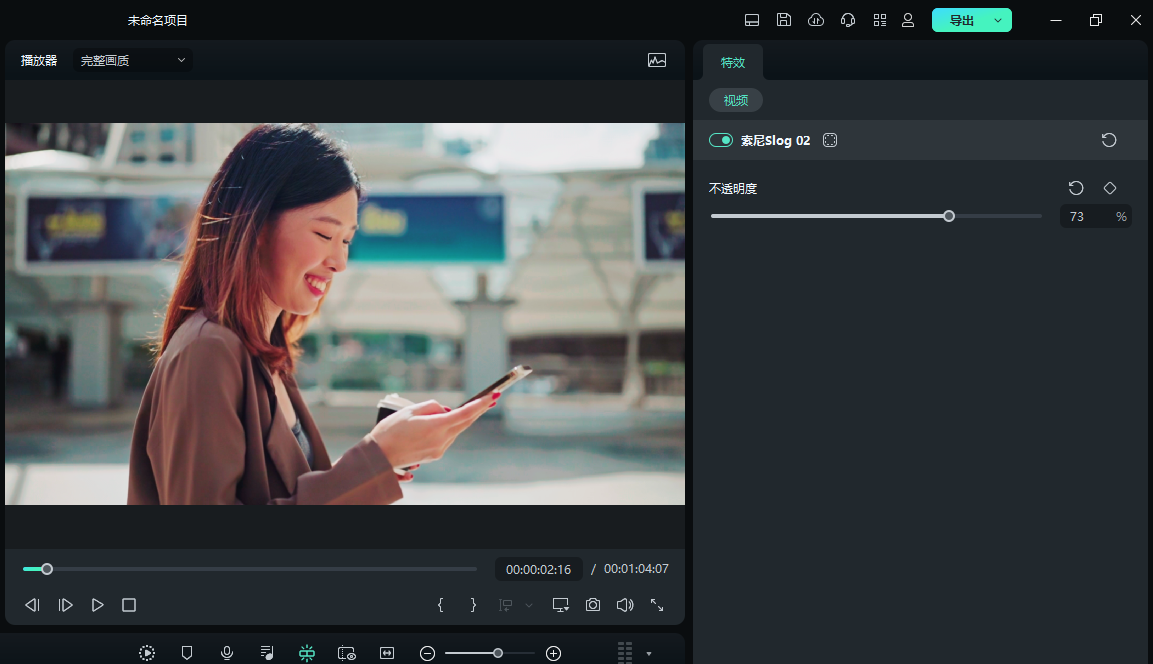1153x664 pixels.
Task: Click the 不透明度 keyframe diamond icon
Action: pyautogui.click(x=1109, y=188)
